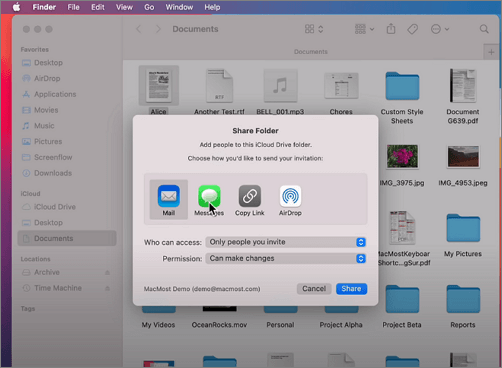Open the More actions ellipsis menu
502x368 pixels.
(x=440, y=29)
